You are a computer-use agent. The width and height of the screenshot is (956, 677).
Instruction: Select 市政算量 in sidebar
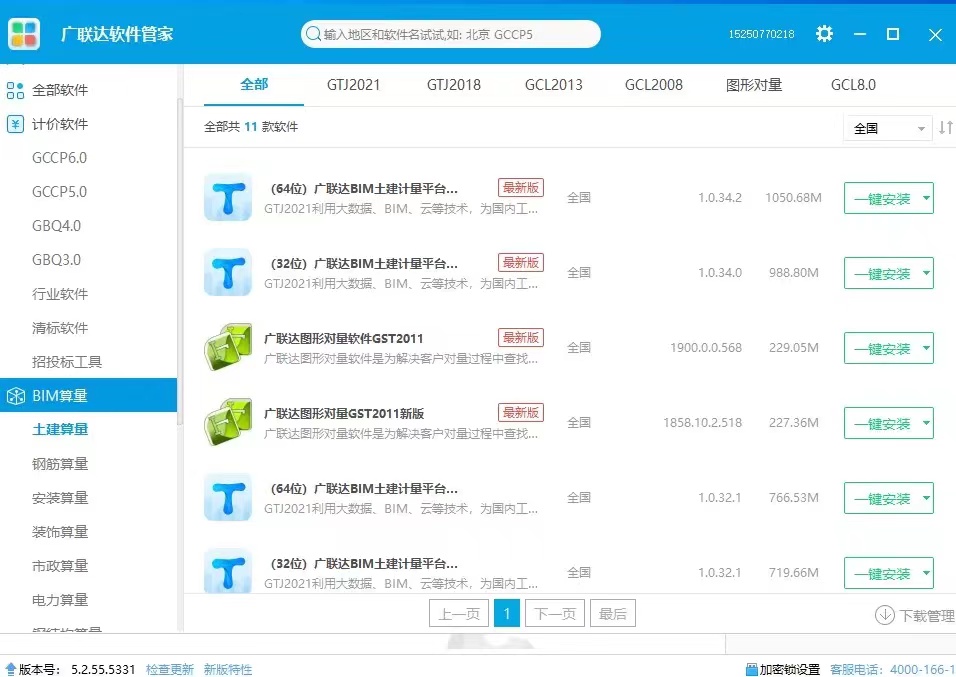[60, 566]
